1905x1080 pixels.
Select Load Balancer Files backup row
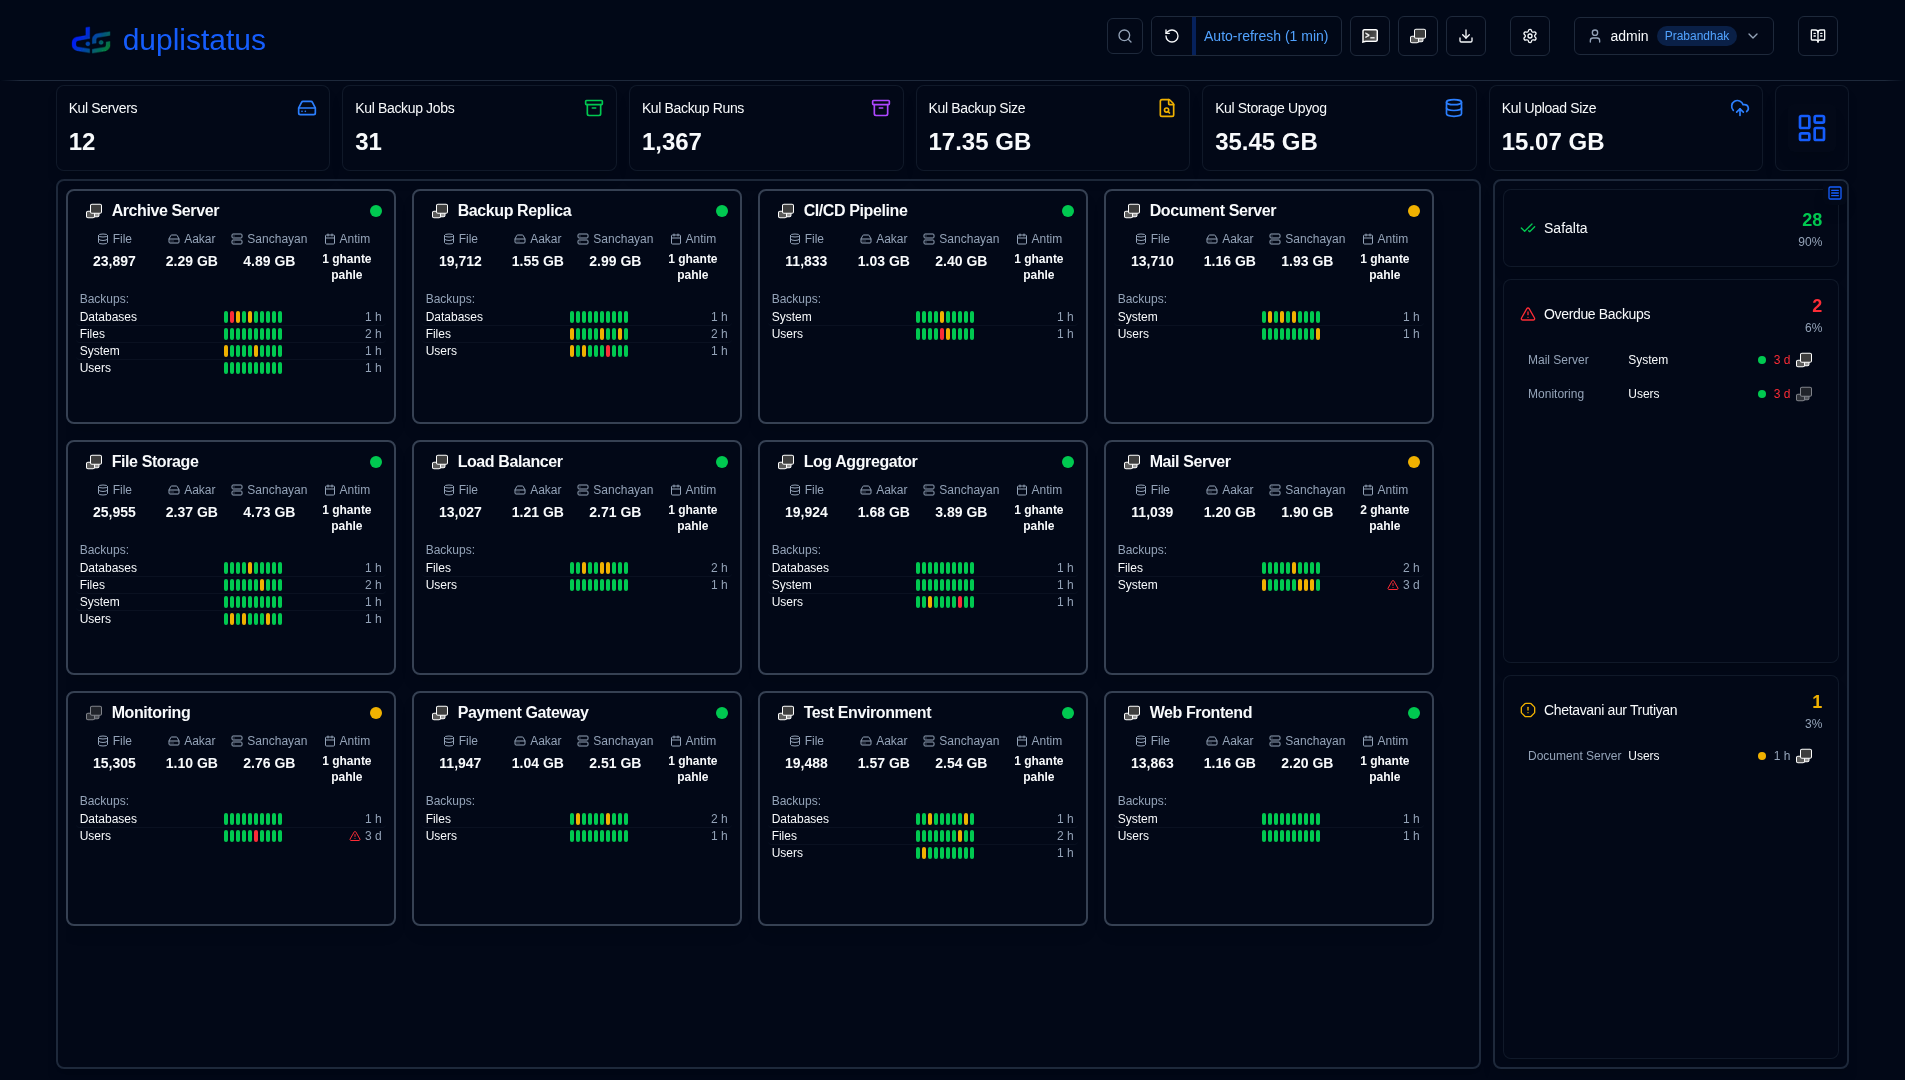[576, 568]
